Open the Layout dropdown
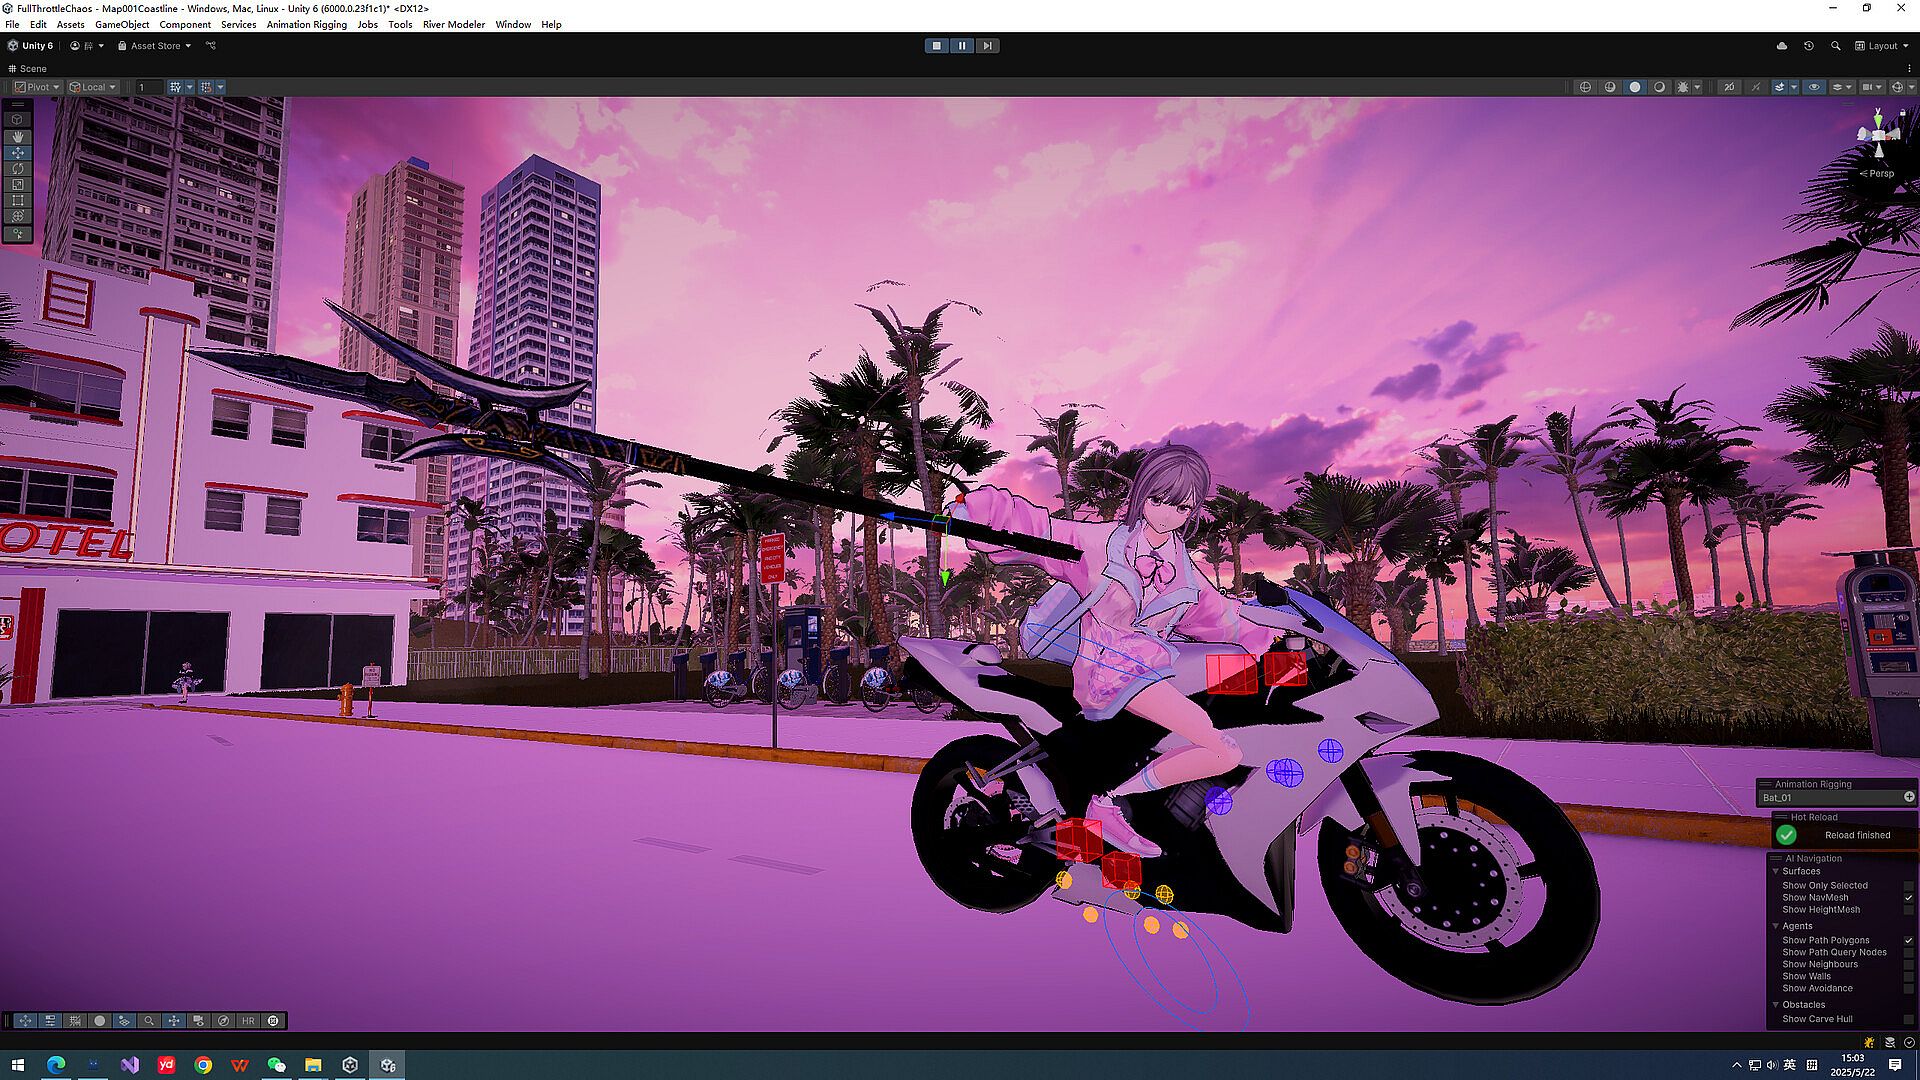 pyautogui.click(x=1882, y=46)
